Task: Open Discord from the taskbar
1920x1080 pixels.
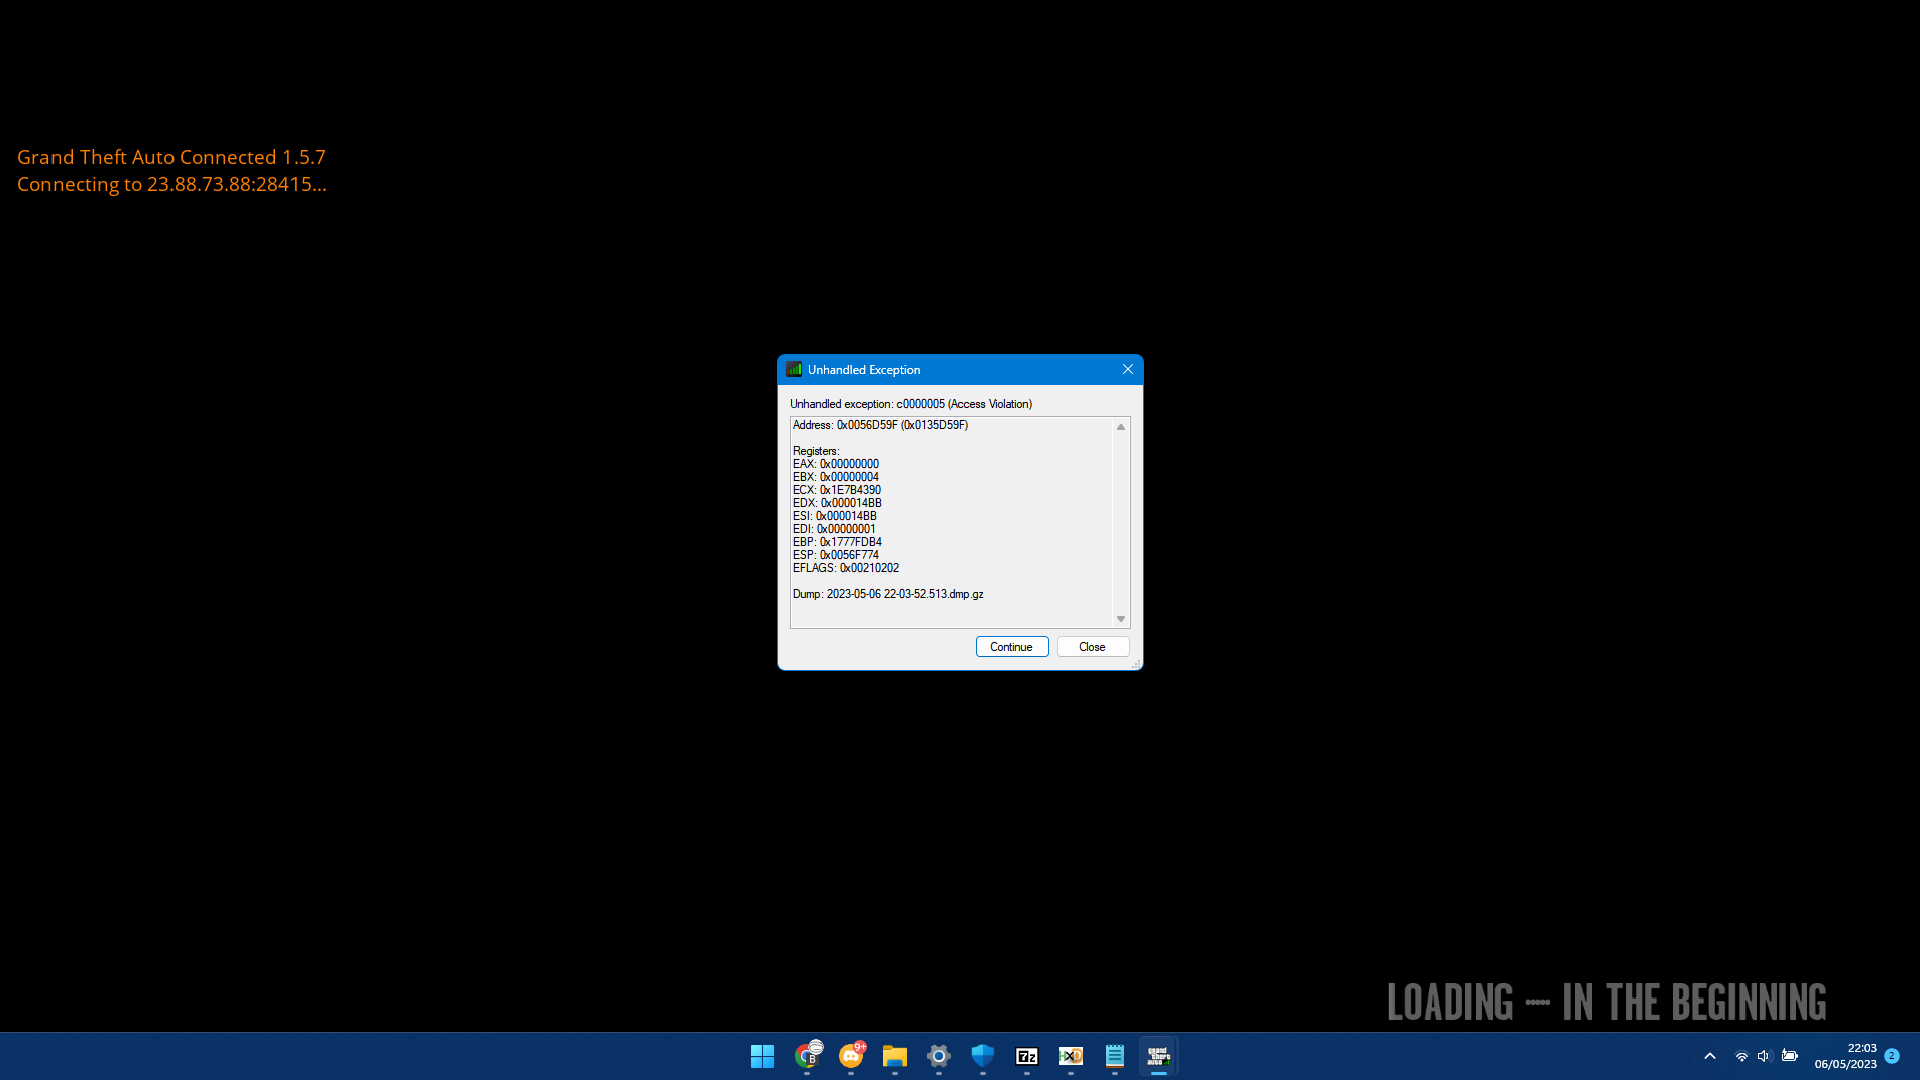Action: point(851,1056)
